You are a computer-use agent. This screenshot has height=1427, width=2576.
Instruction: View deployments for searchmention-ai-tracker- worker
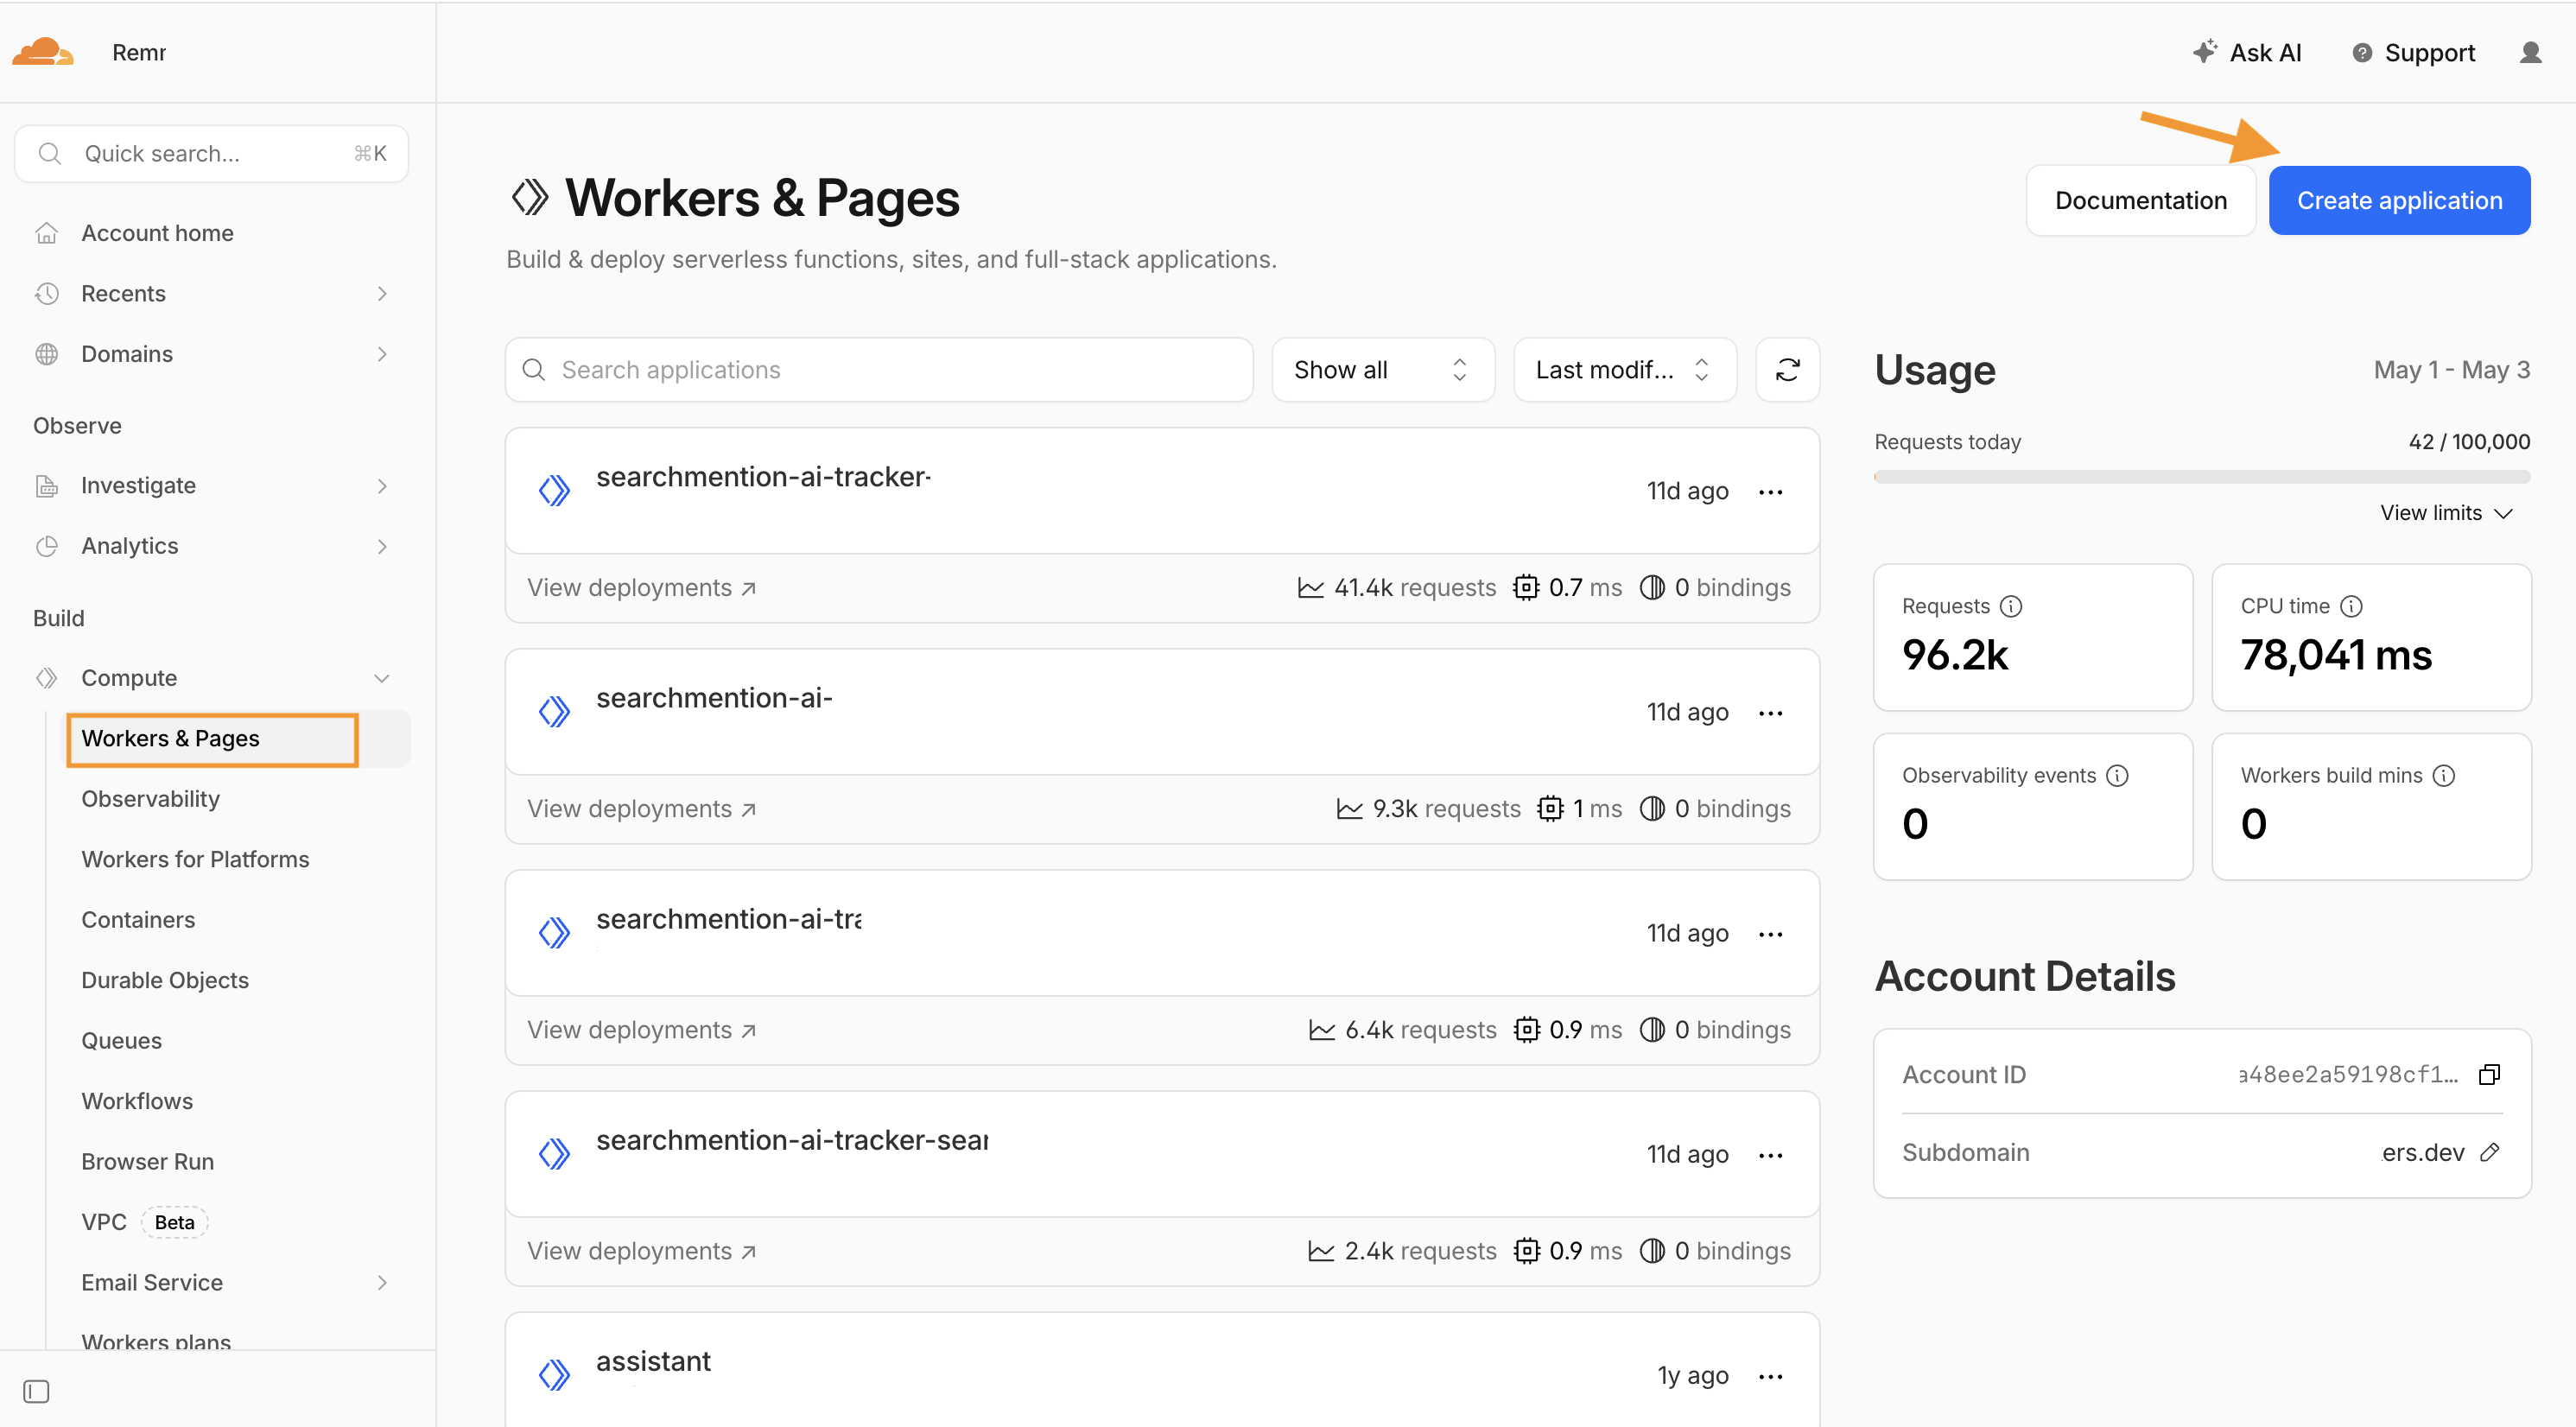(641, 588)
